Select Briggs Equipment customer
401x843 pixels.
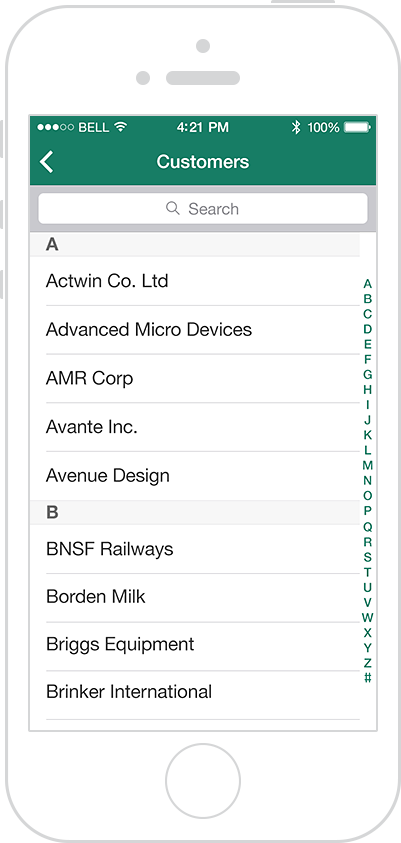[x=195, y=646]
